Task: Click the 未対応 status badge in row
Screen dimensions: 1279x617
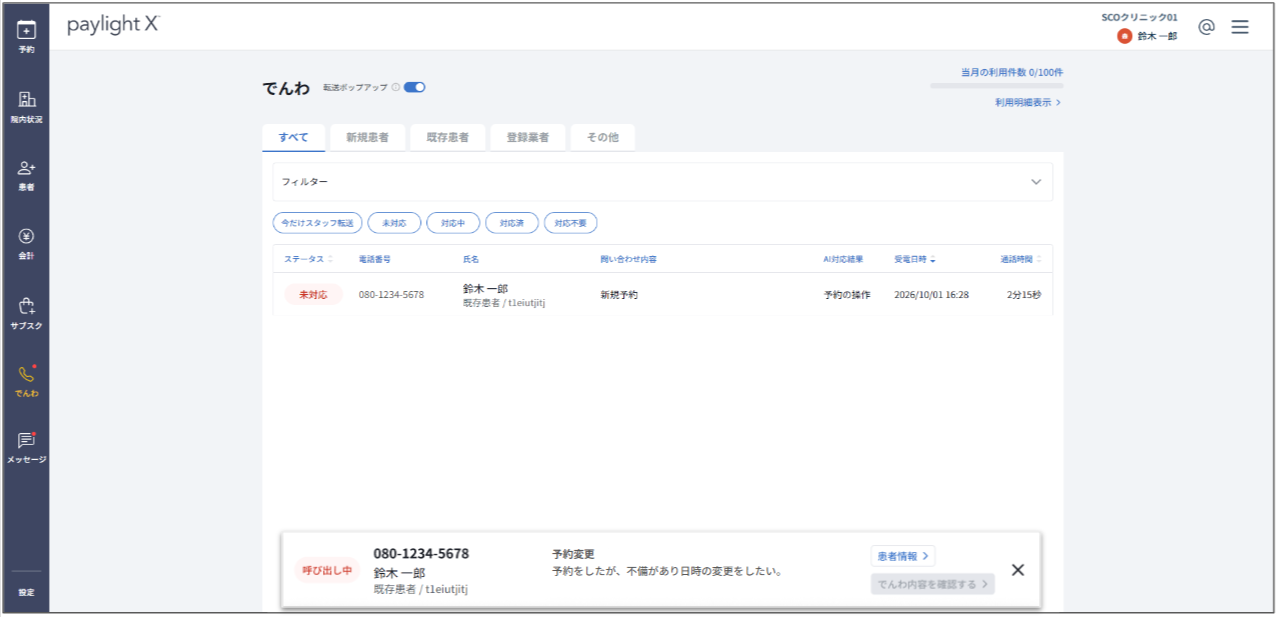Action: 313,295
